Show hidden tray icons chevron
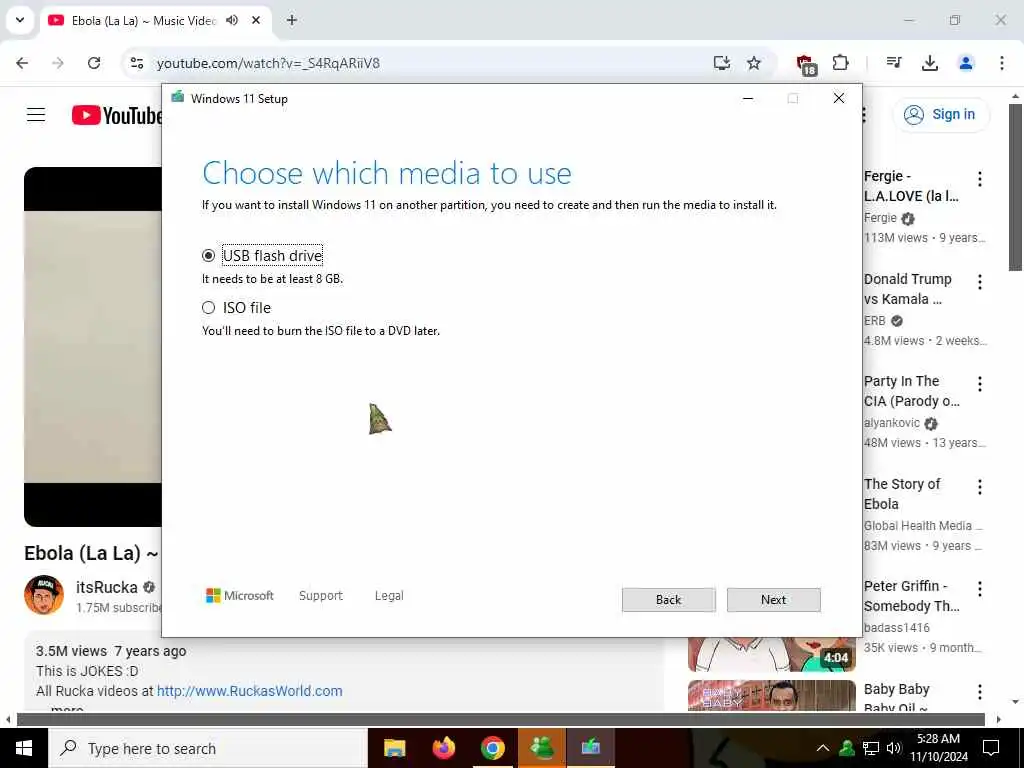Image resolution: width=1024 pixels, height=768 pixels. (x=823, y=748)
